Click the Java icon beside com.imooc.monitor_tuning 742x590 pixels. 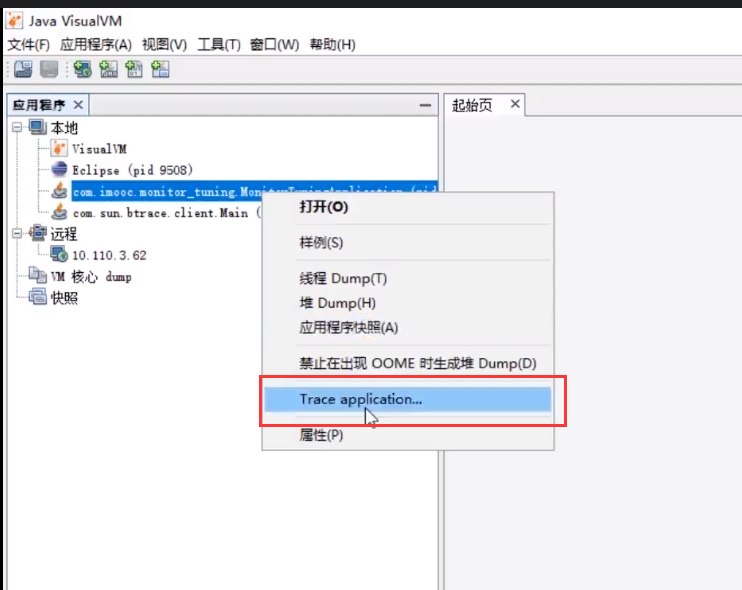tap(59, 191)
